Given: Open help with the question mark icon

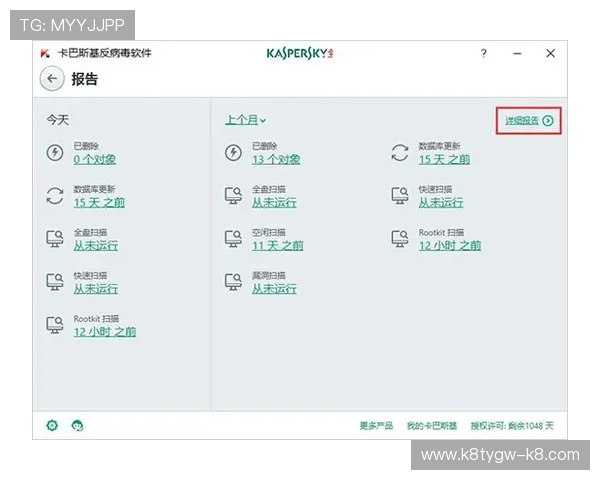Looking at the screenshot, I should [x=484, y=53].
